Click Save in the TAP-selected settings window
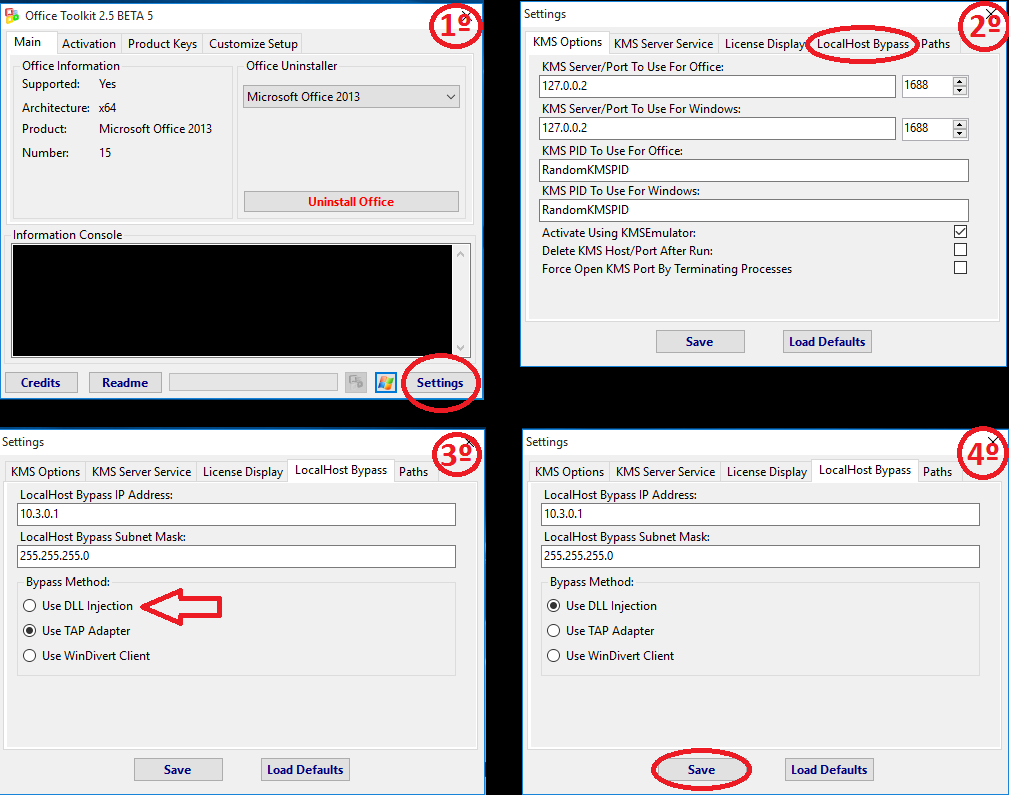The image size is (1009, 795). tap(178, 770)
